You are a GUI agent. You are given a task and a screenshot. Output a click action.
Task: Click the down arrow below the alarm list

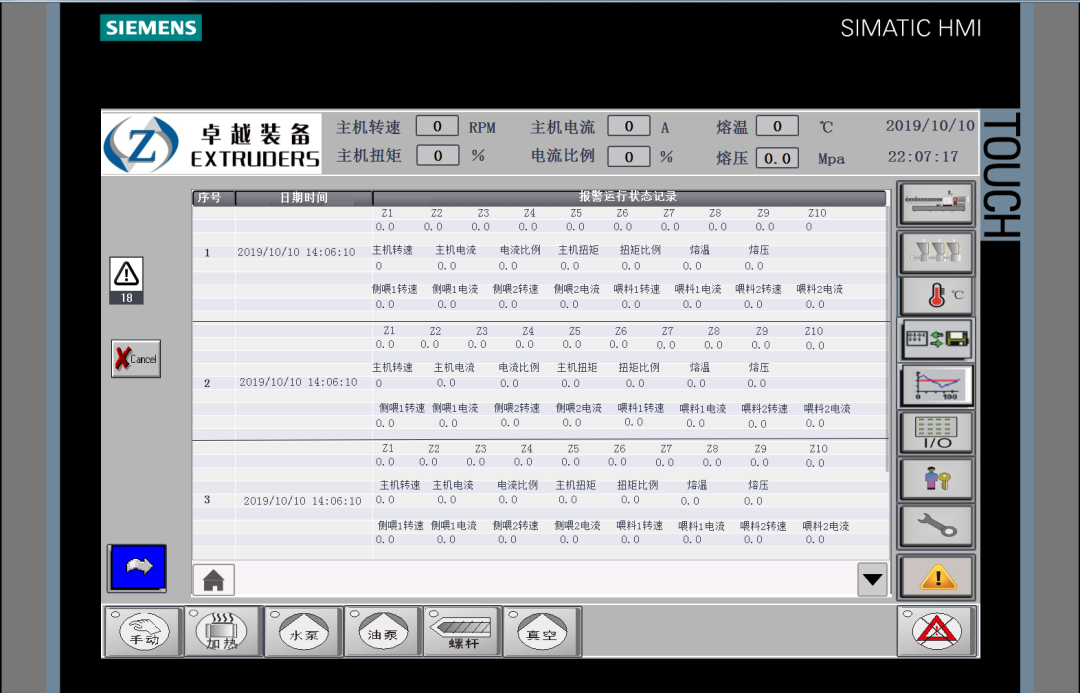pyautogui.click(x=872, y=579)
